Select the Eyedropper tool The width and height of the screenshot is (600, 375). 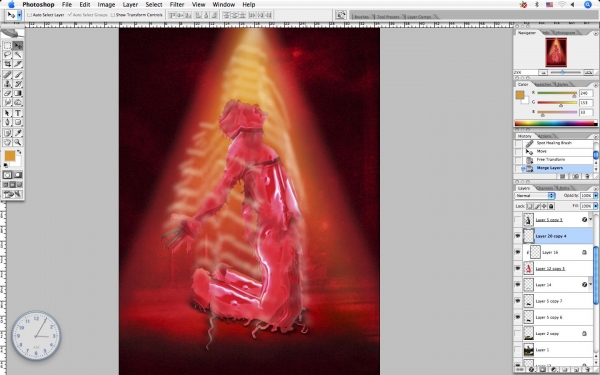click(18, 133)
